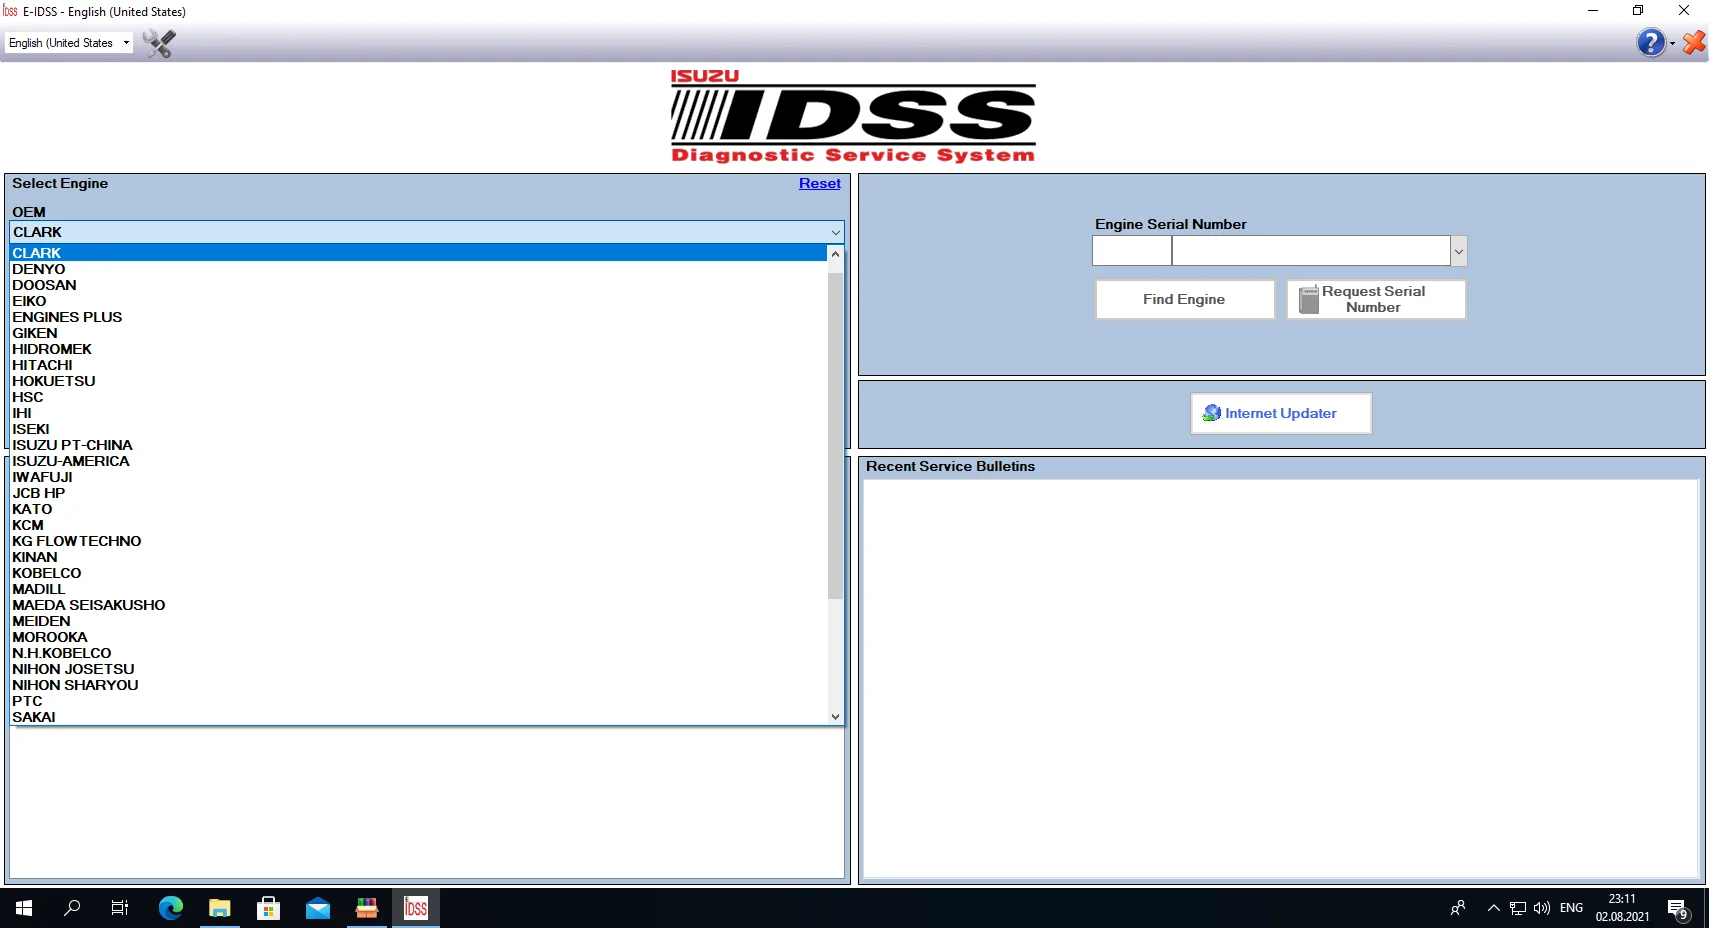Pick KINAN in the list
The height and width of the screenshot is (928, 1709).
pyautogui.click(x=419, y=557)
